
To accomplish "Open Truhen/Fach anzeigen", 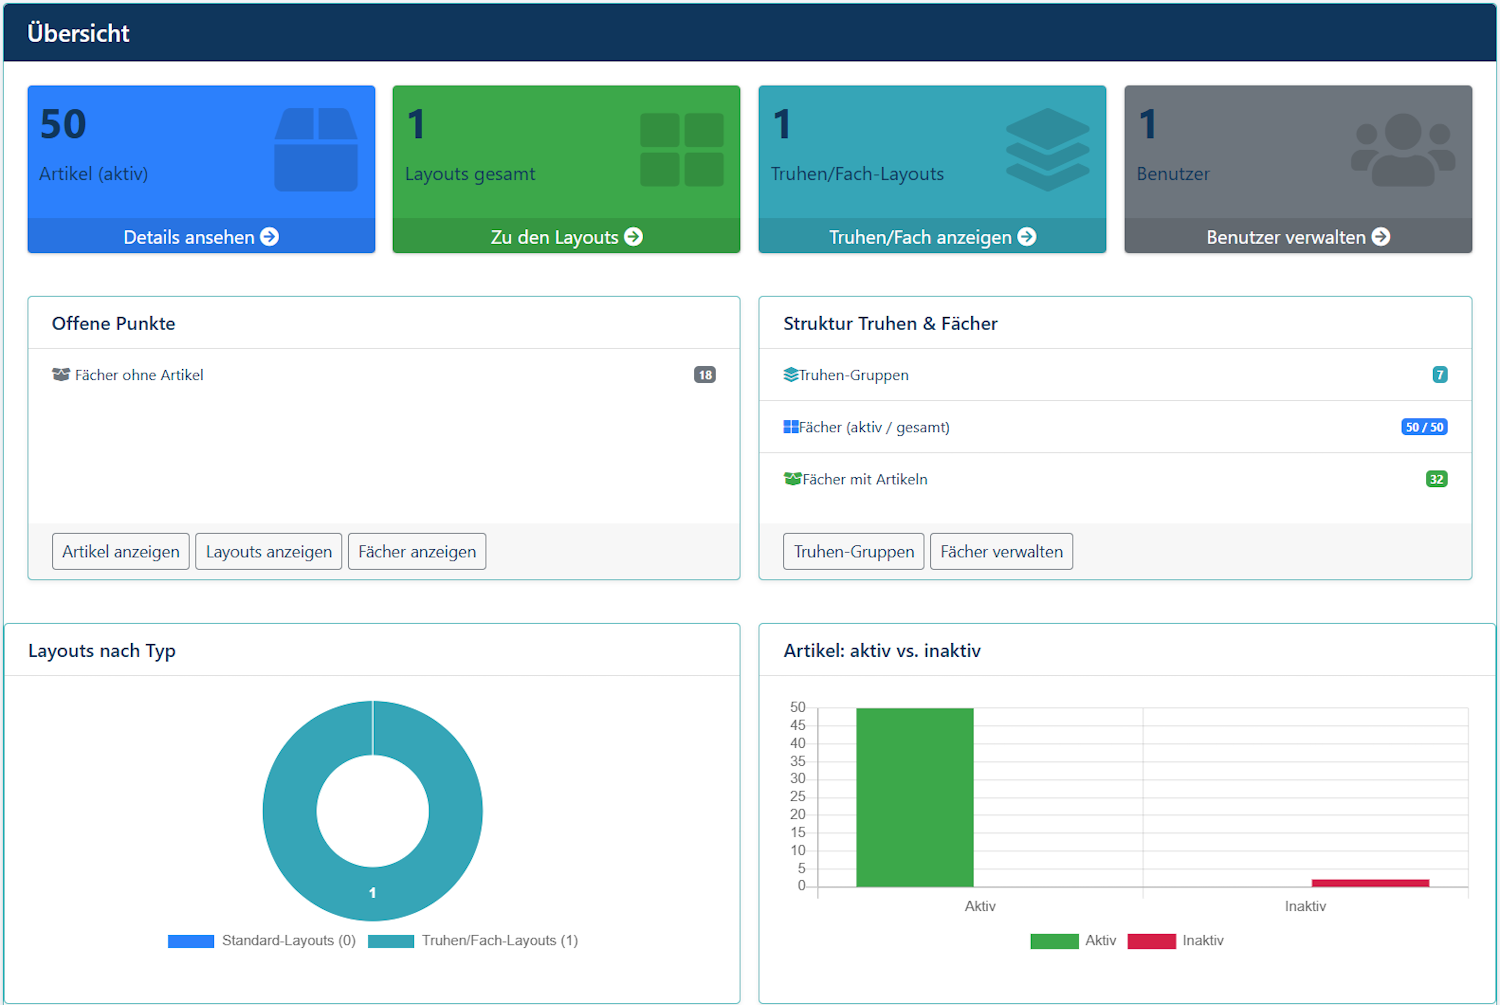I will tap(931, 237).
